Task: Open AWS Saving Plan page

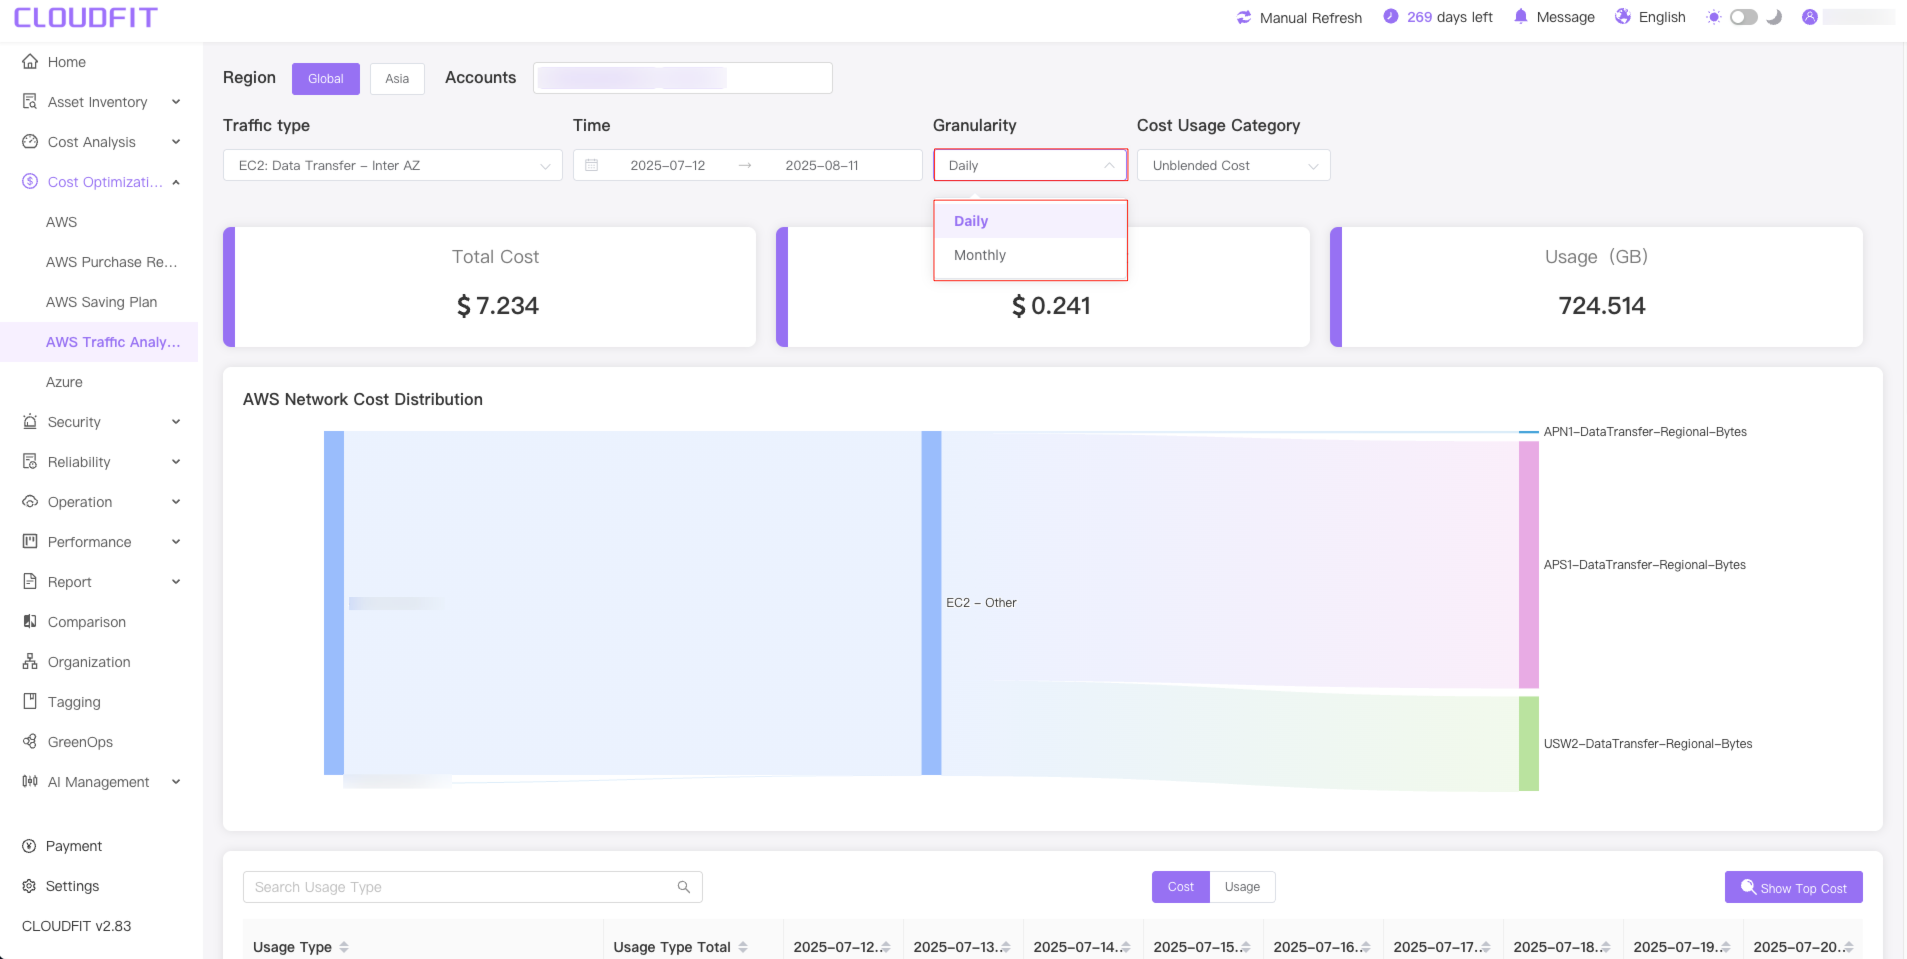Action: pos(101,302)
